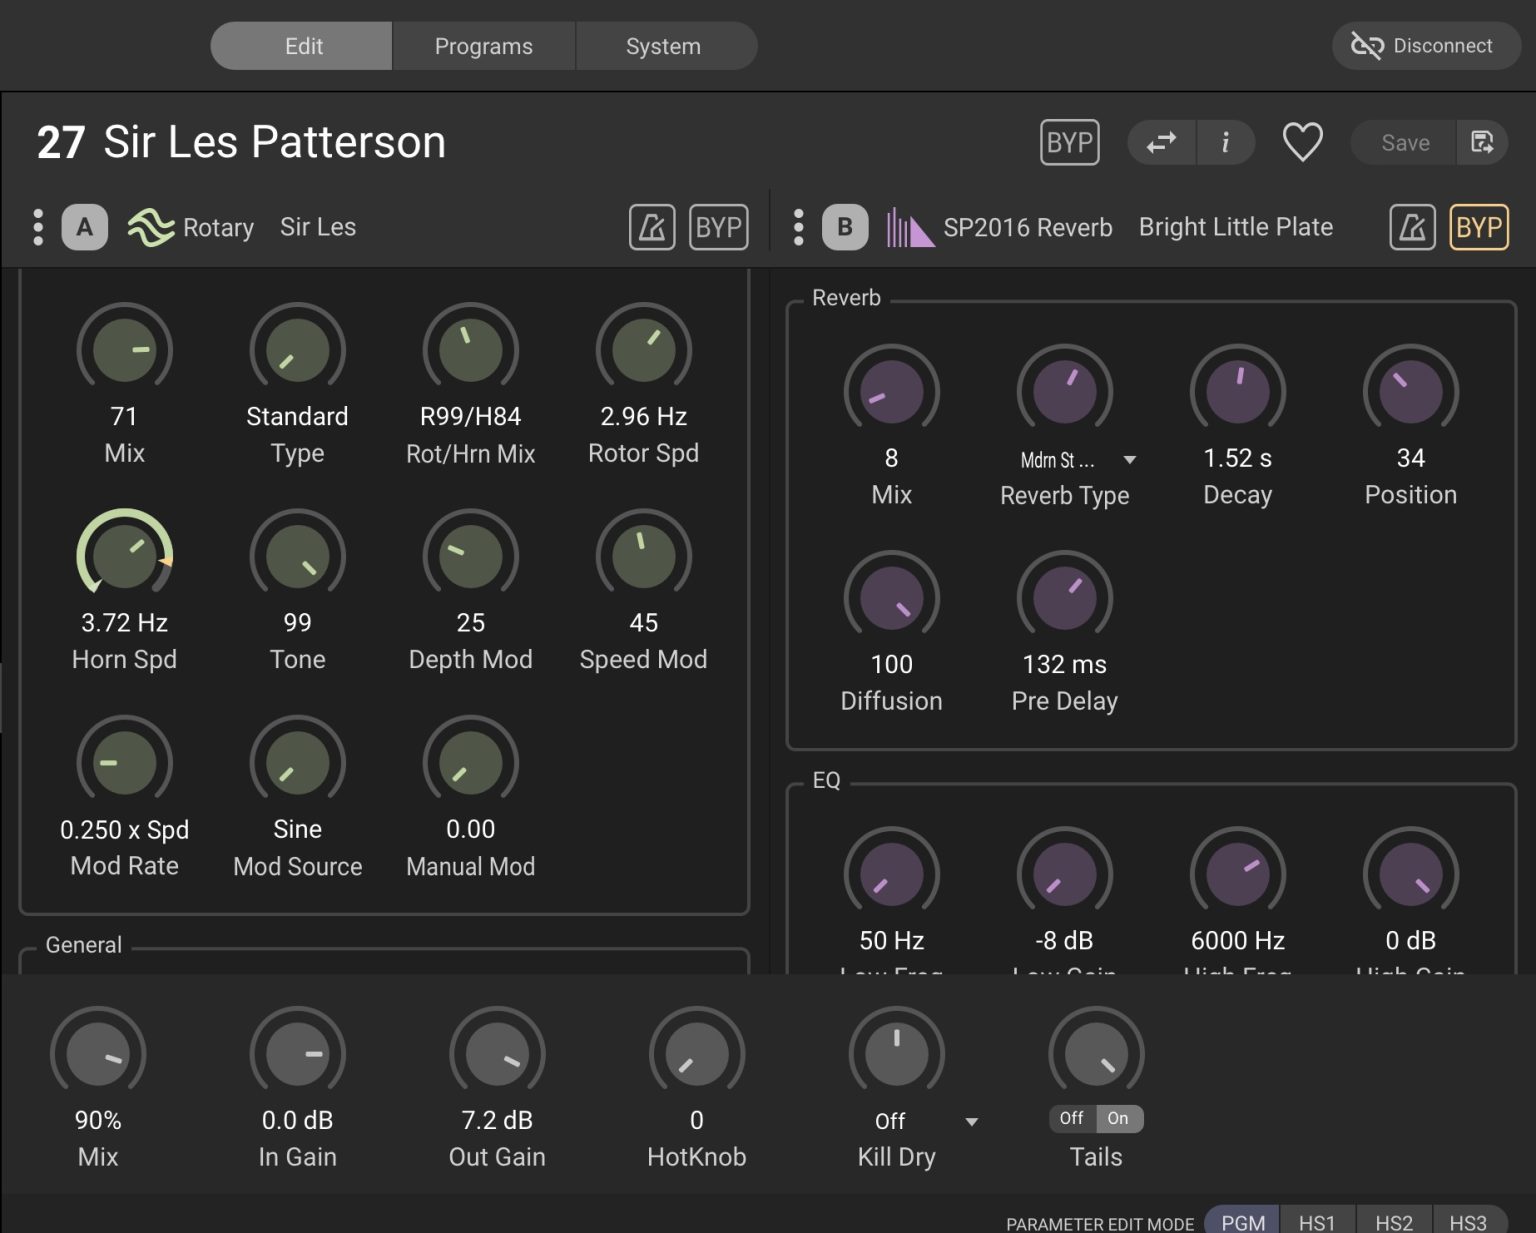Click the Sir Les preset name
Viewport: 1536px width, 1233px height.
pyautogui.click(x=318, y=227)
